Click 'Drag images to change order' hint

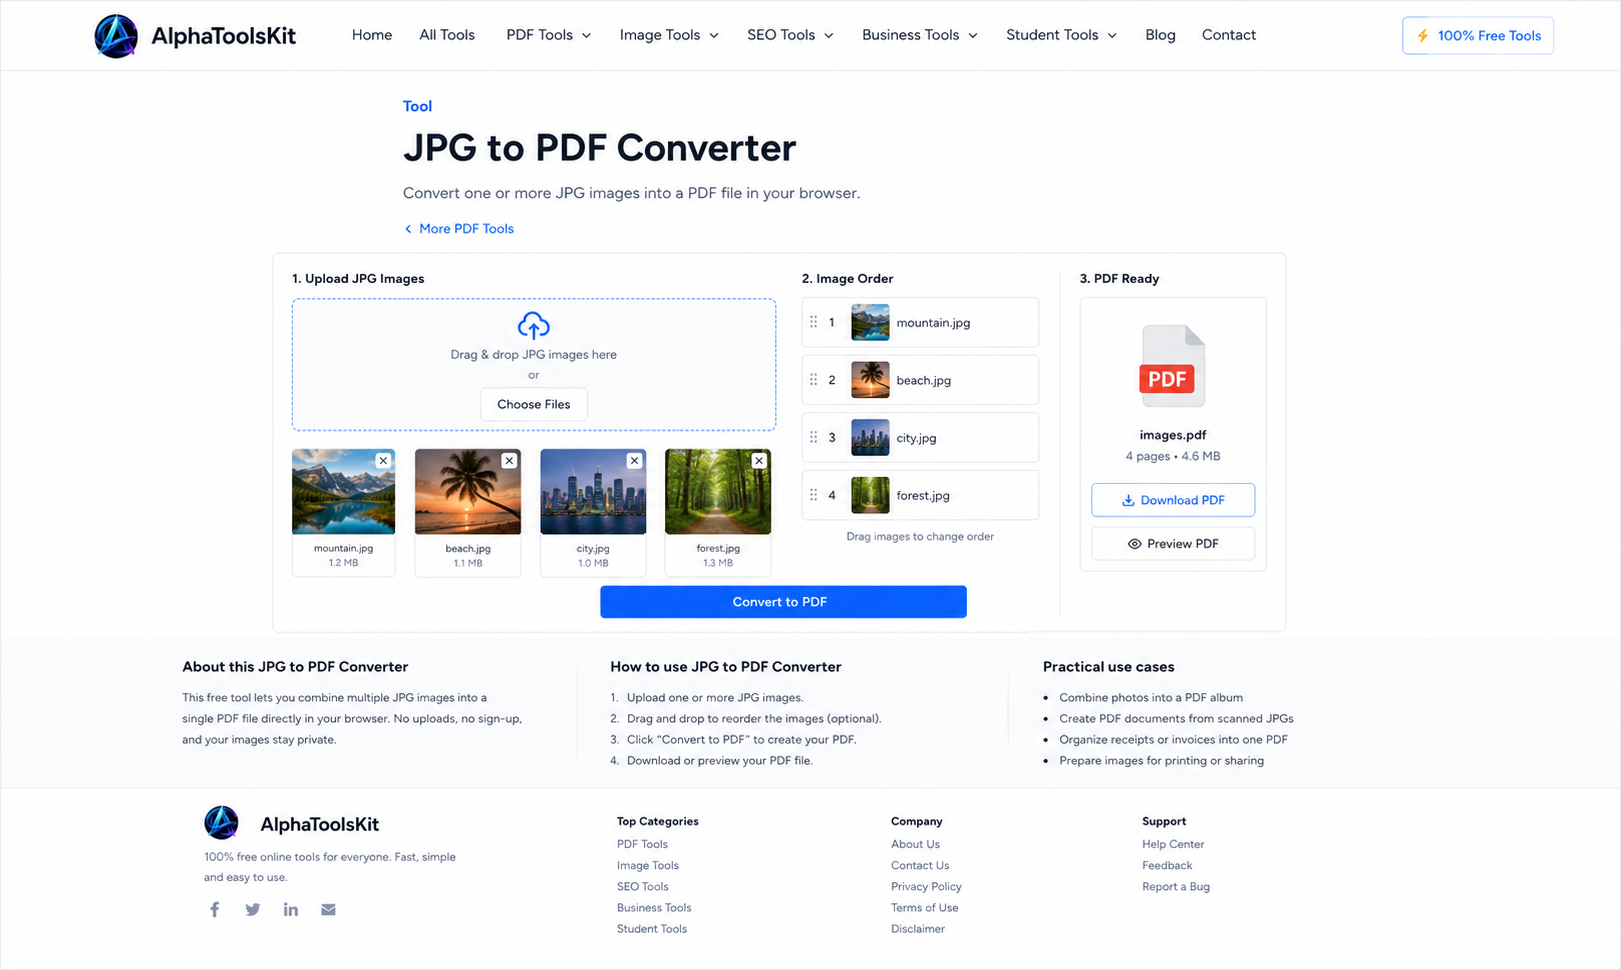[920, 536]
